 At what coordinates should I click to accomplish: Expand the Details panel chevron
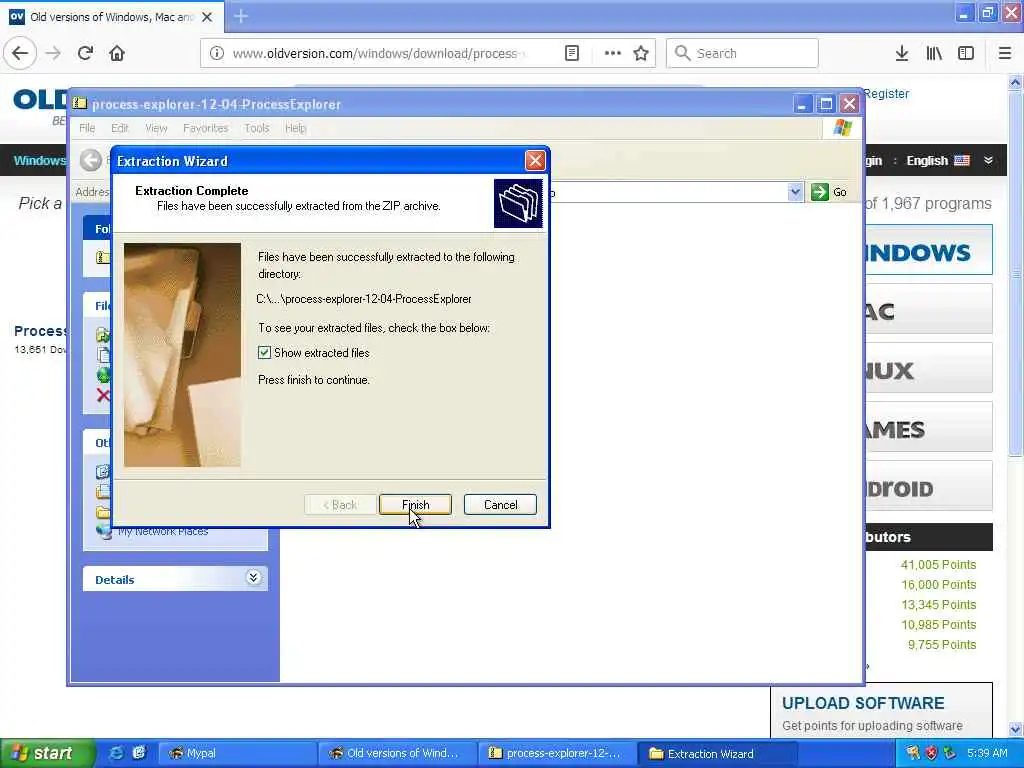(253, 578)
